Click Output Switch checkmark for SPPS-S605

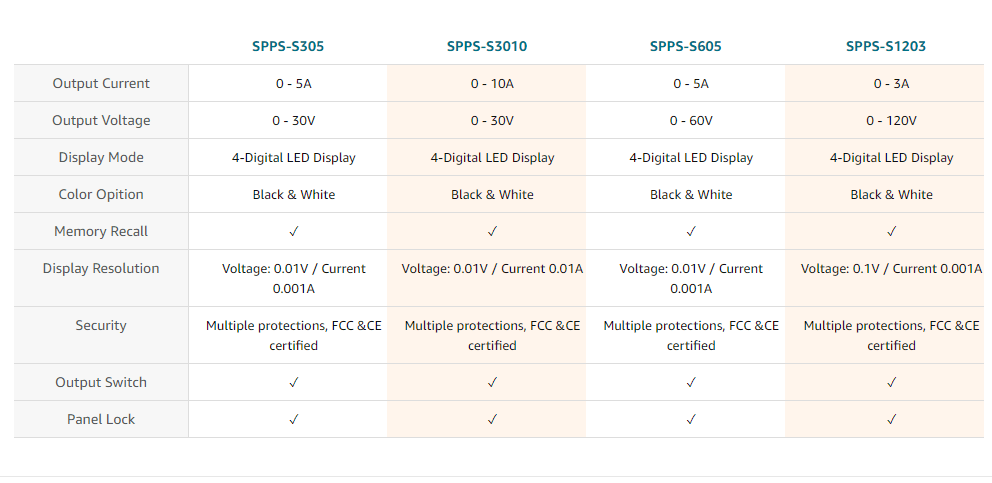click(x=691, y=382)
